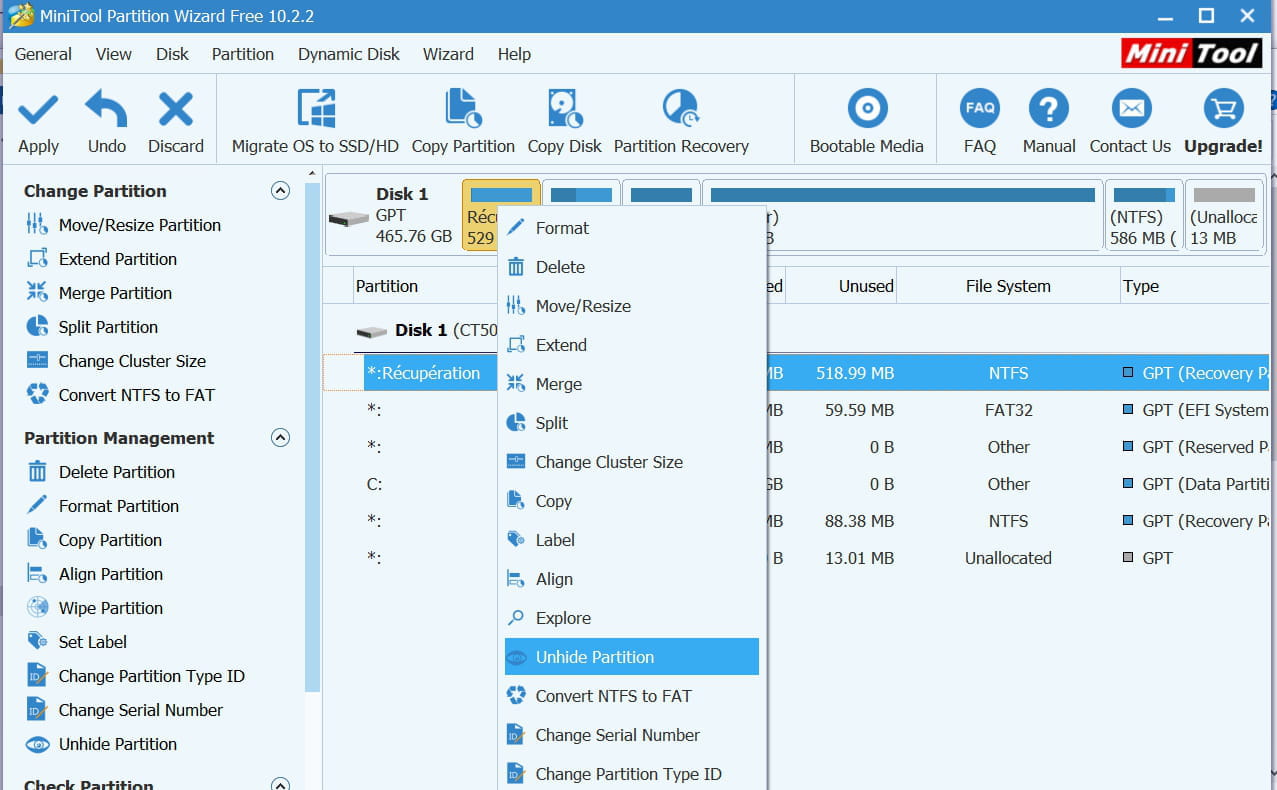Viewport: 1277px width, 790px height.
Task: Click Unhide Partition in left sidebar
Action: click(117, 744)
